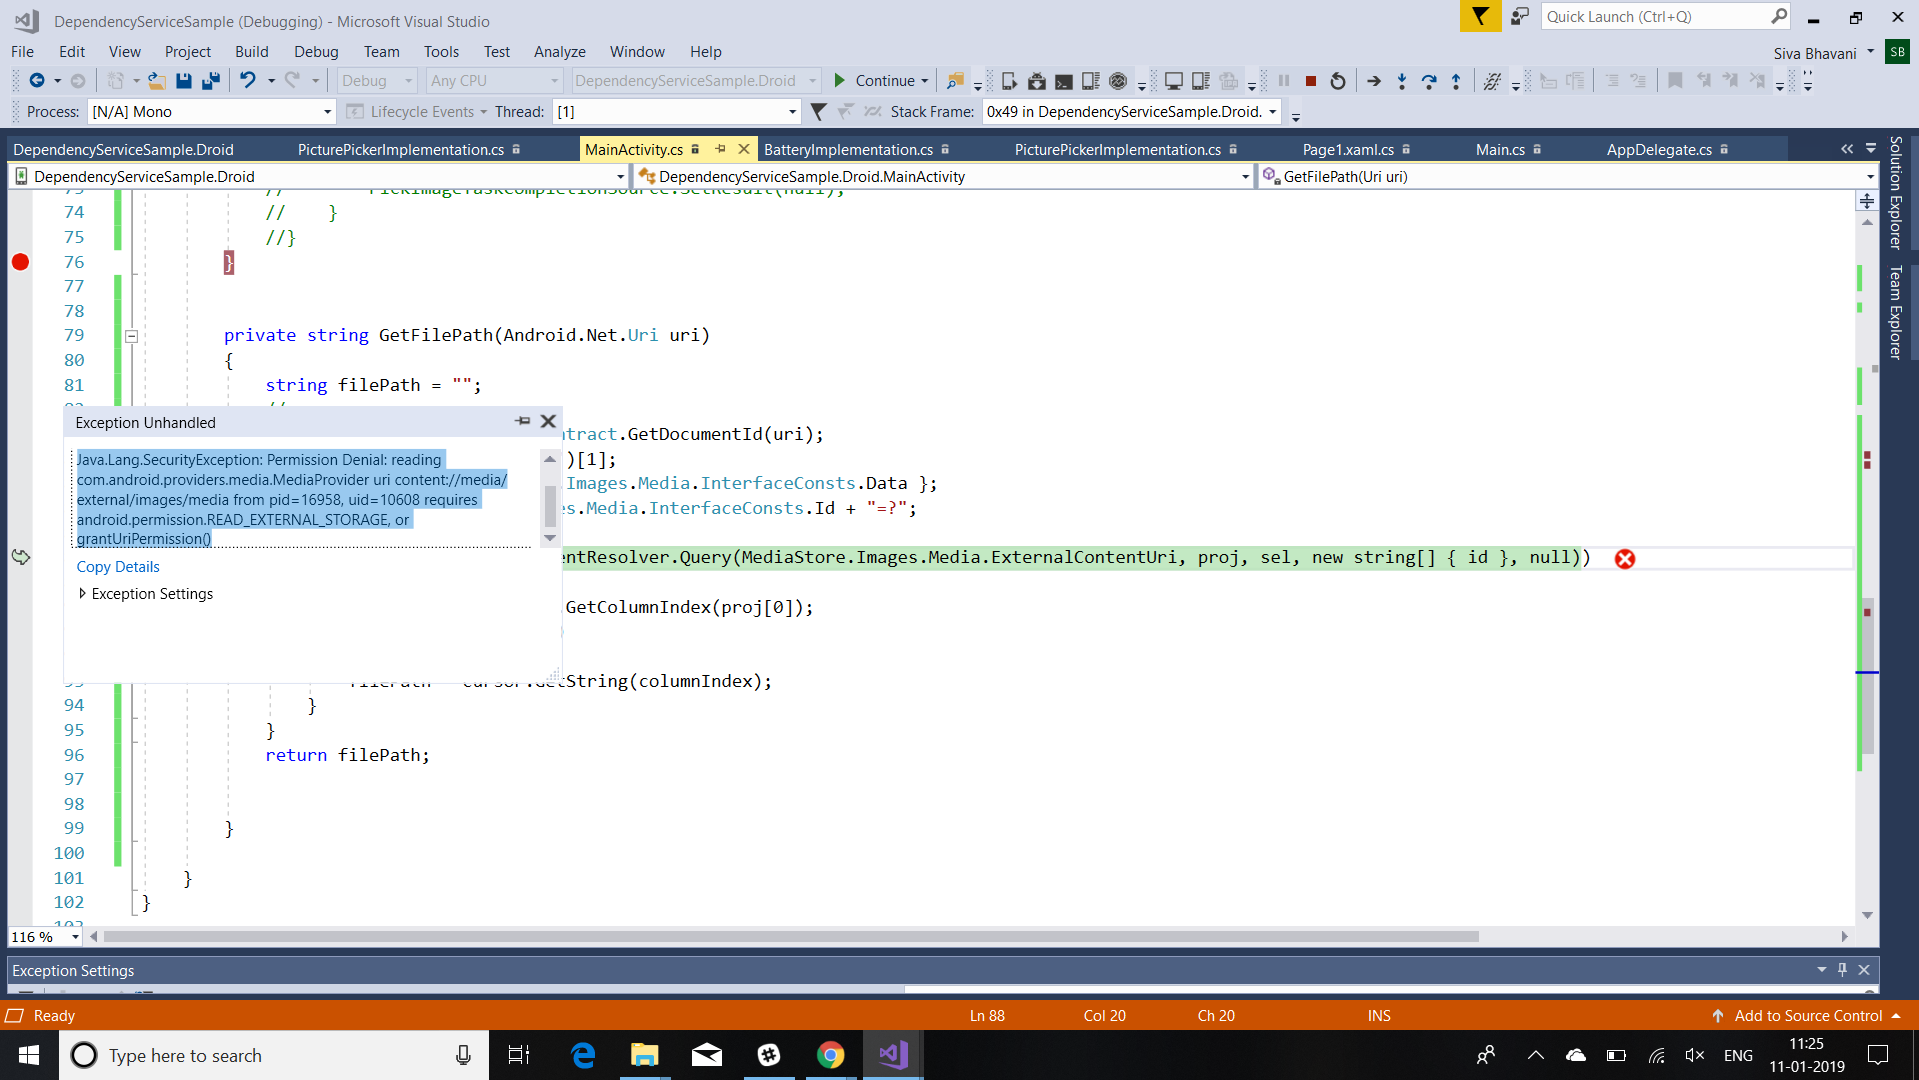Image resolution: width=1919 pixels, height=1080 pixels.
Task: Click the exception message scrollbar thumb
Action: [x=550, y=505]
